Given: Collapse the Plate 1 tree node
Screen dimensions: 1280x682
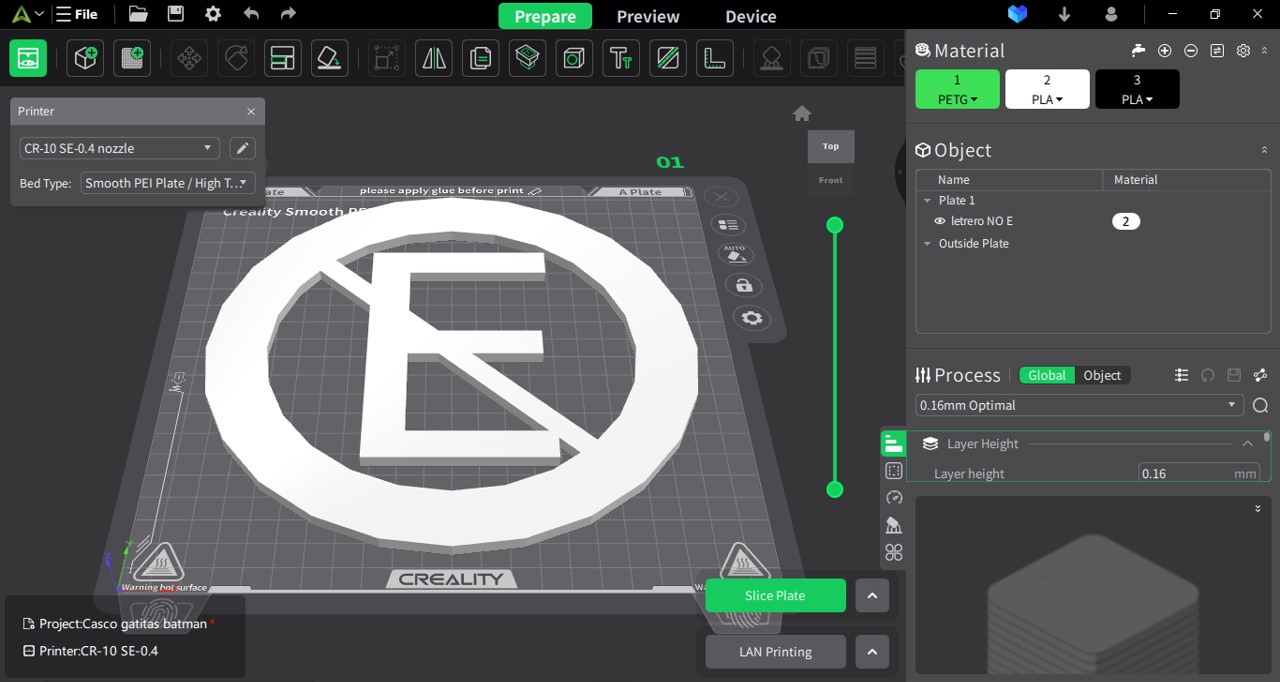Looking at the screenshot, I should coord(927,201).
